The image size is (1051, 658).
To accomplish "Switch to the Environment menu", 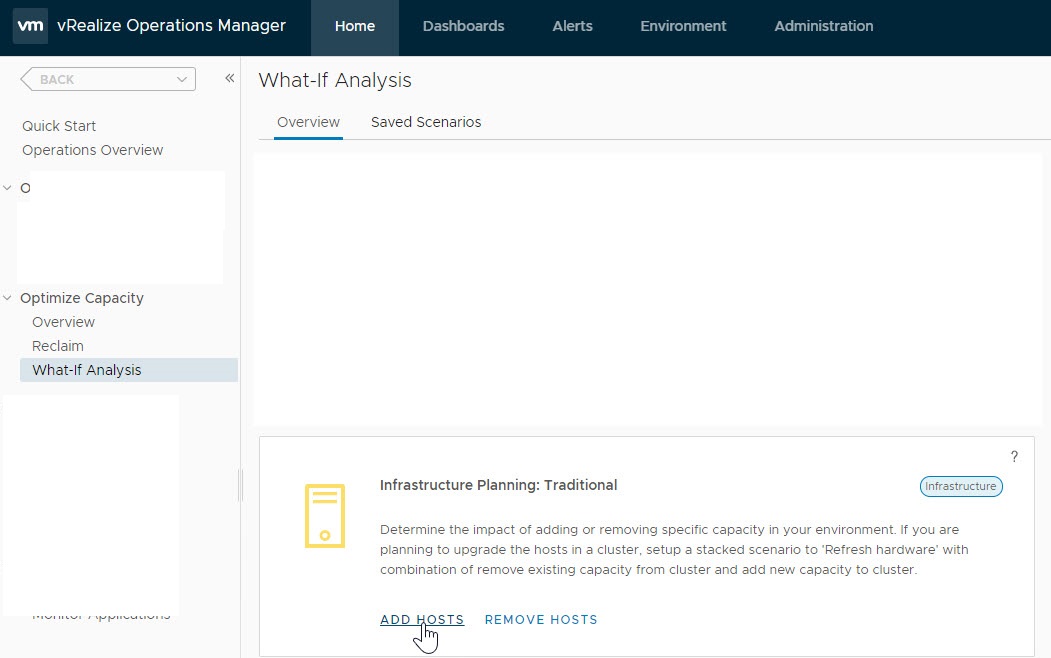I will [683, 27].
